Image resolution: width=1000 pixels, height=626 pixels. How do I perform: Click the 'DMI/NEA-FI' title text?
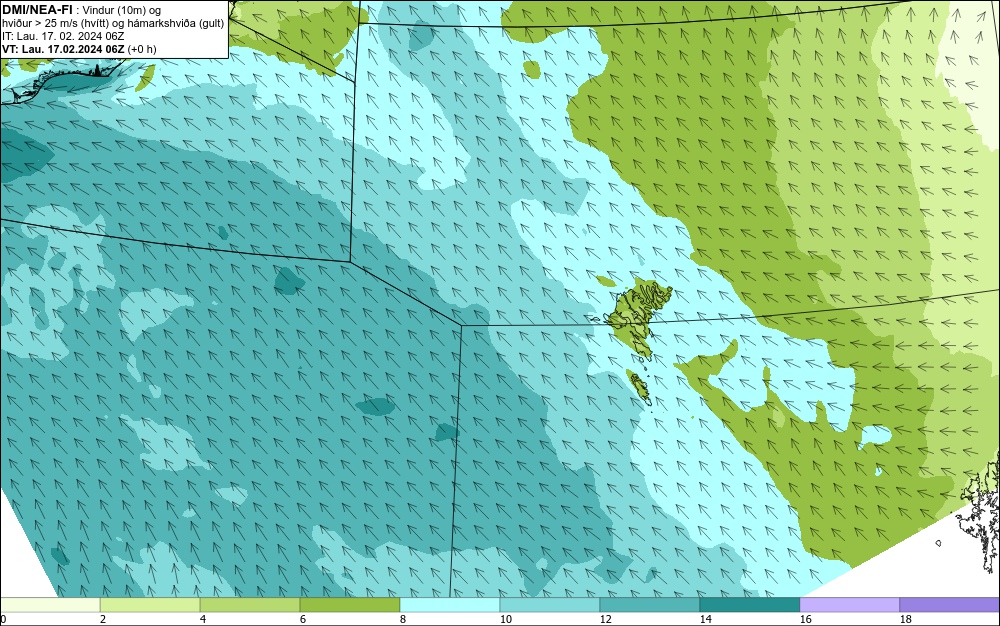pyautogui.click(x=37, y=9)
